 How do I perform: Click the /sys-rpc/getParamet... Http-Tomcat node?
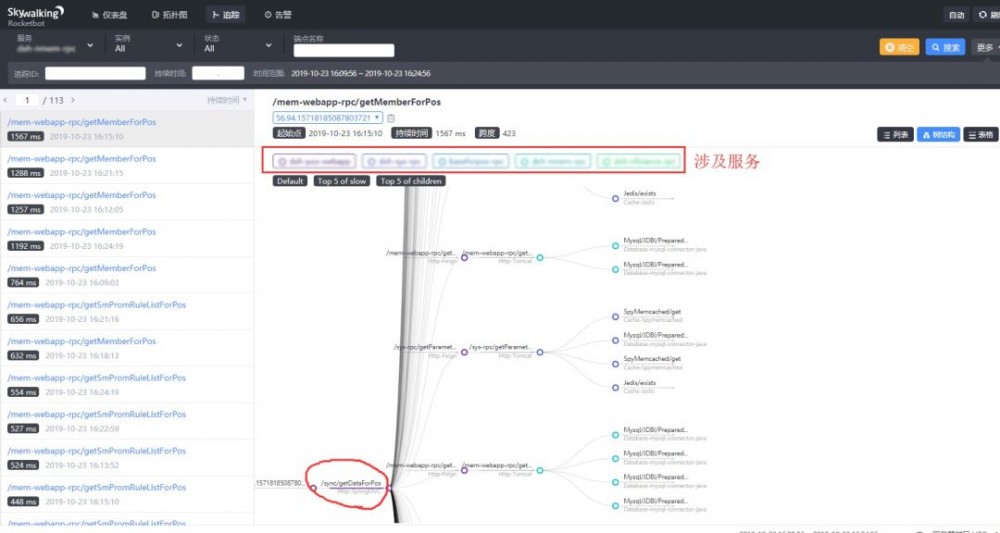pyautogui.click(x=540, y=352)
